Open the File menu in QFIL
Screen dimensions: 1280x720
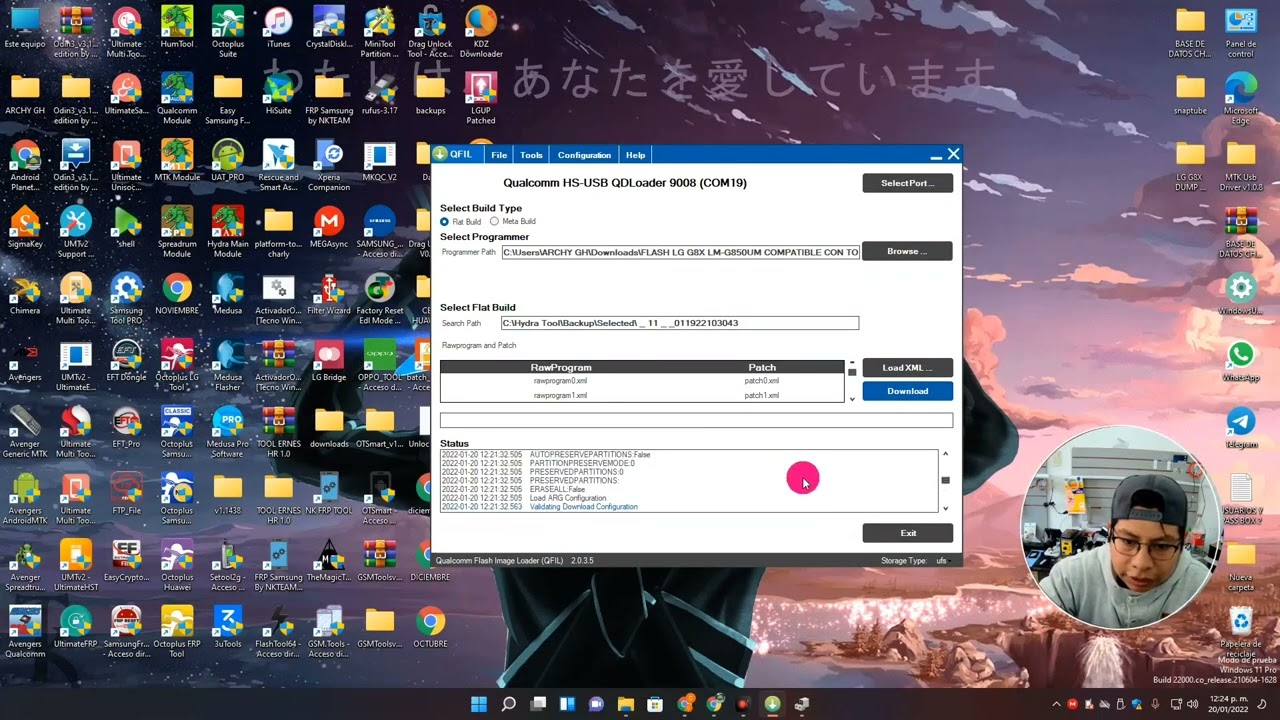[499, 155]
